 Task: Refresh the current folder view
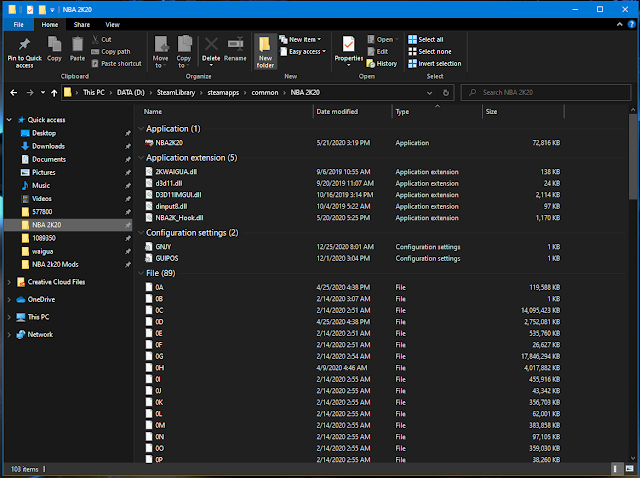pyautogui.click(x=446, y=93)
